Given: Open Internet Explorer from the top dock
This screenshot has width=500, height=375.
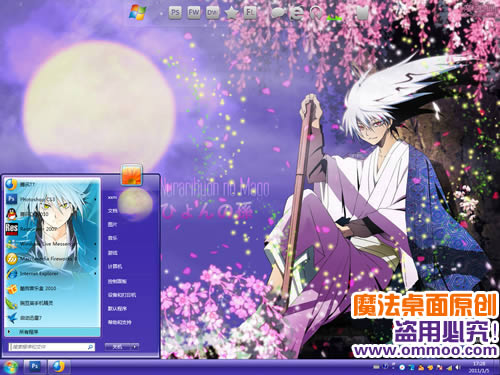Looking at the screenshot, I should click(x=297, y=13).
